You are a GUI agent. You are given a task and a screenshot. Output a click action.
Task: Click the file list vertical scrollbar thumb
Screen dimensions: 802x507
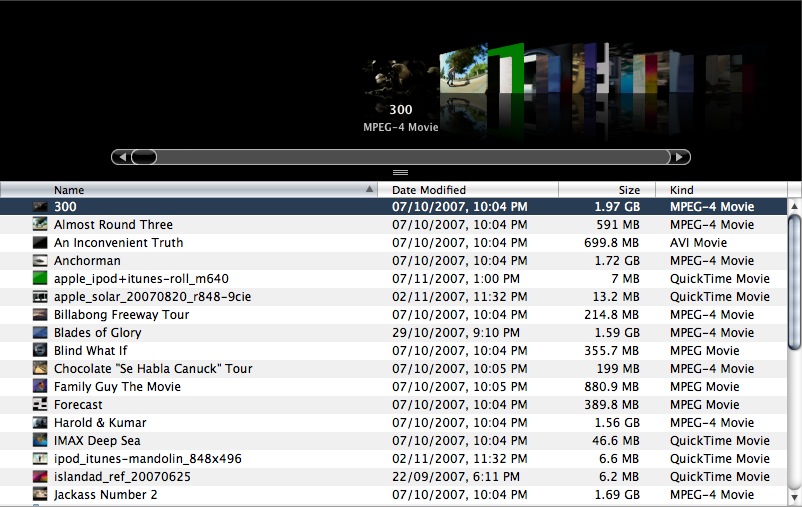coord(794,282)
